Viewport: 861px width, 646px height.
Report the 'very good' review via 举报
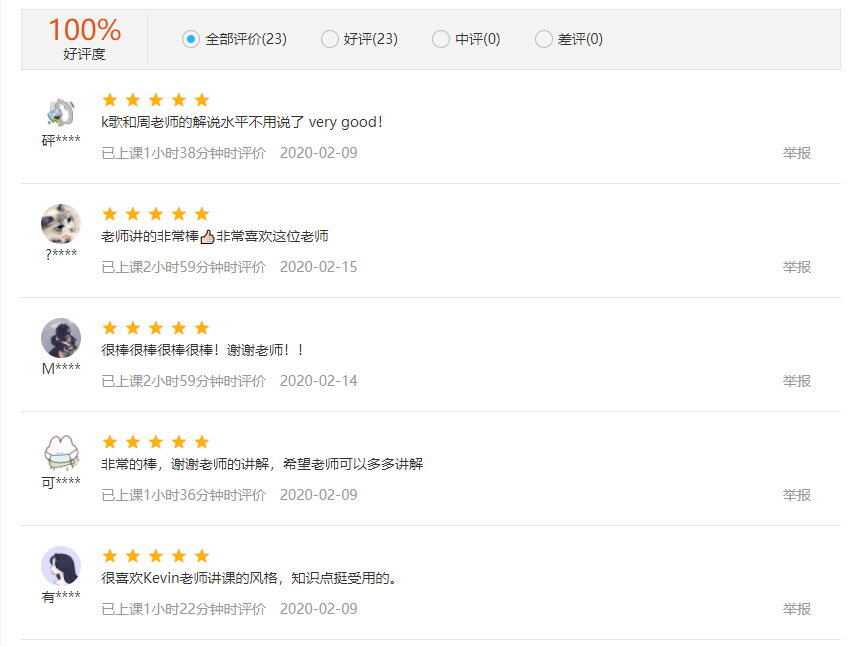point(796,153)
